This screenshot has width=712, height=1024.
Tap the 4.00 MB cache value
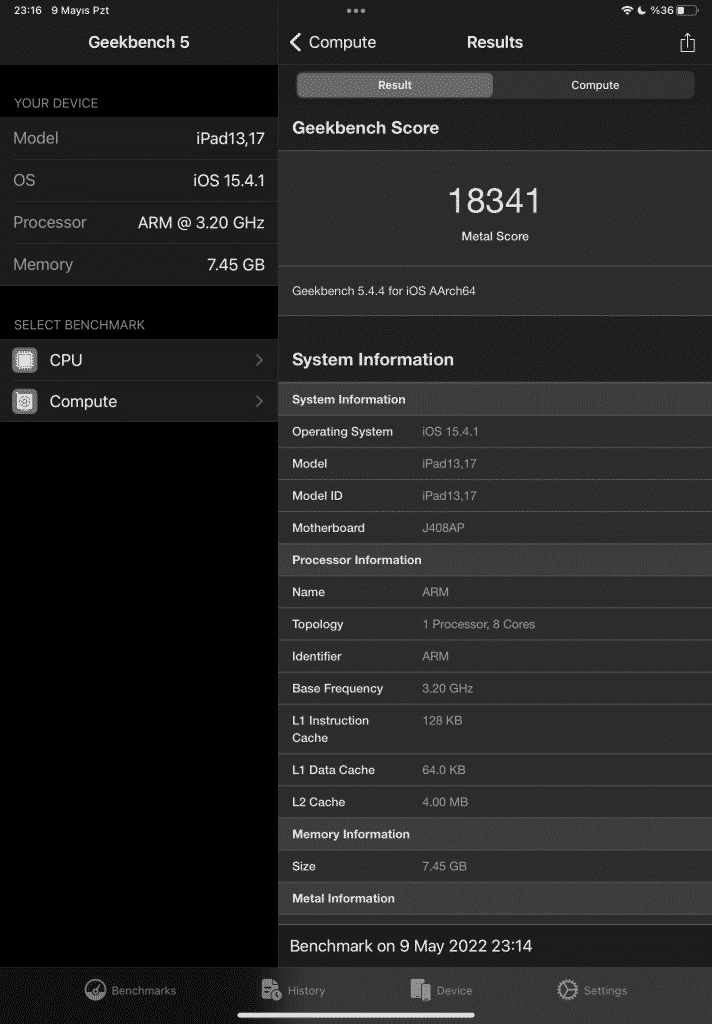445,802
